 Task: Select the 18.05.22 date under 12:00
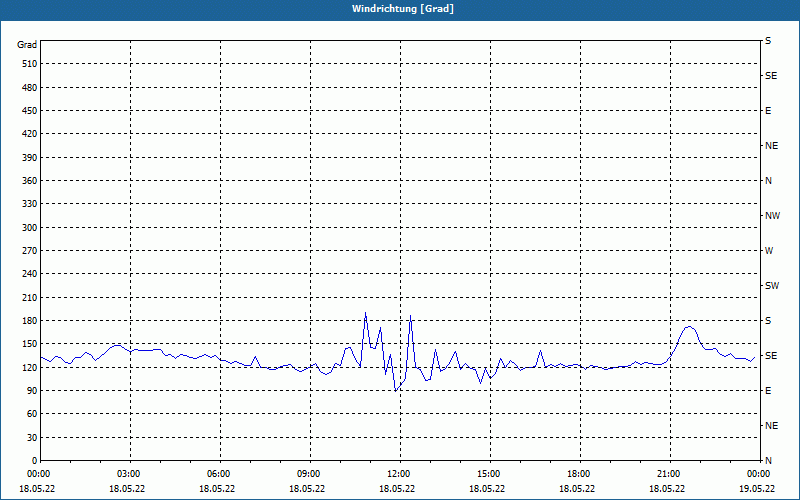pyautogui.click(x=397, y=488)
